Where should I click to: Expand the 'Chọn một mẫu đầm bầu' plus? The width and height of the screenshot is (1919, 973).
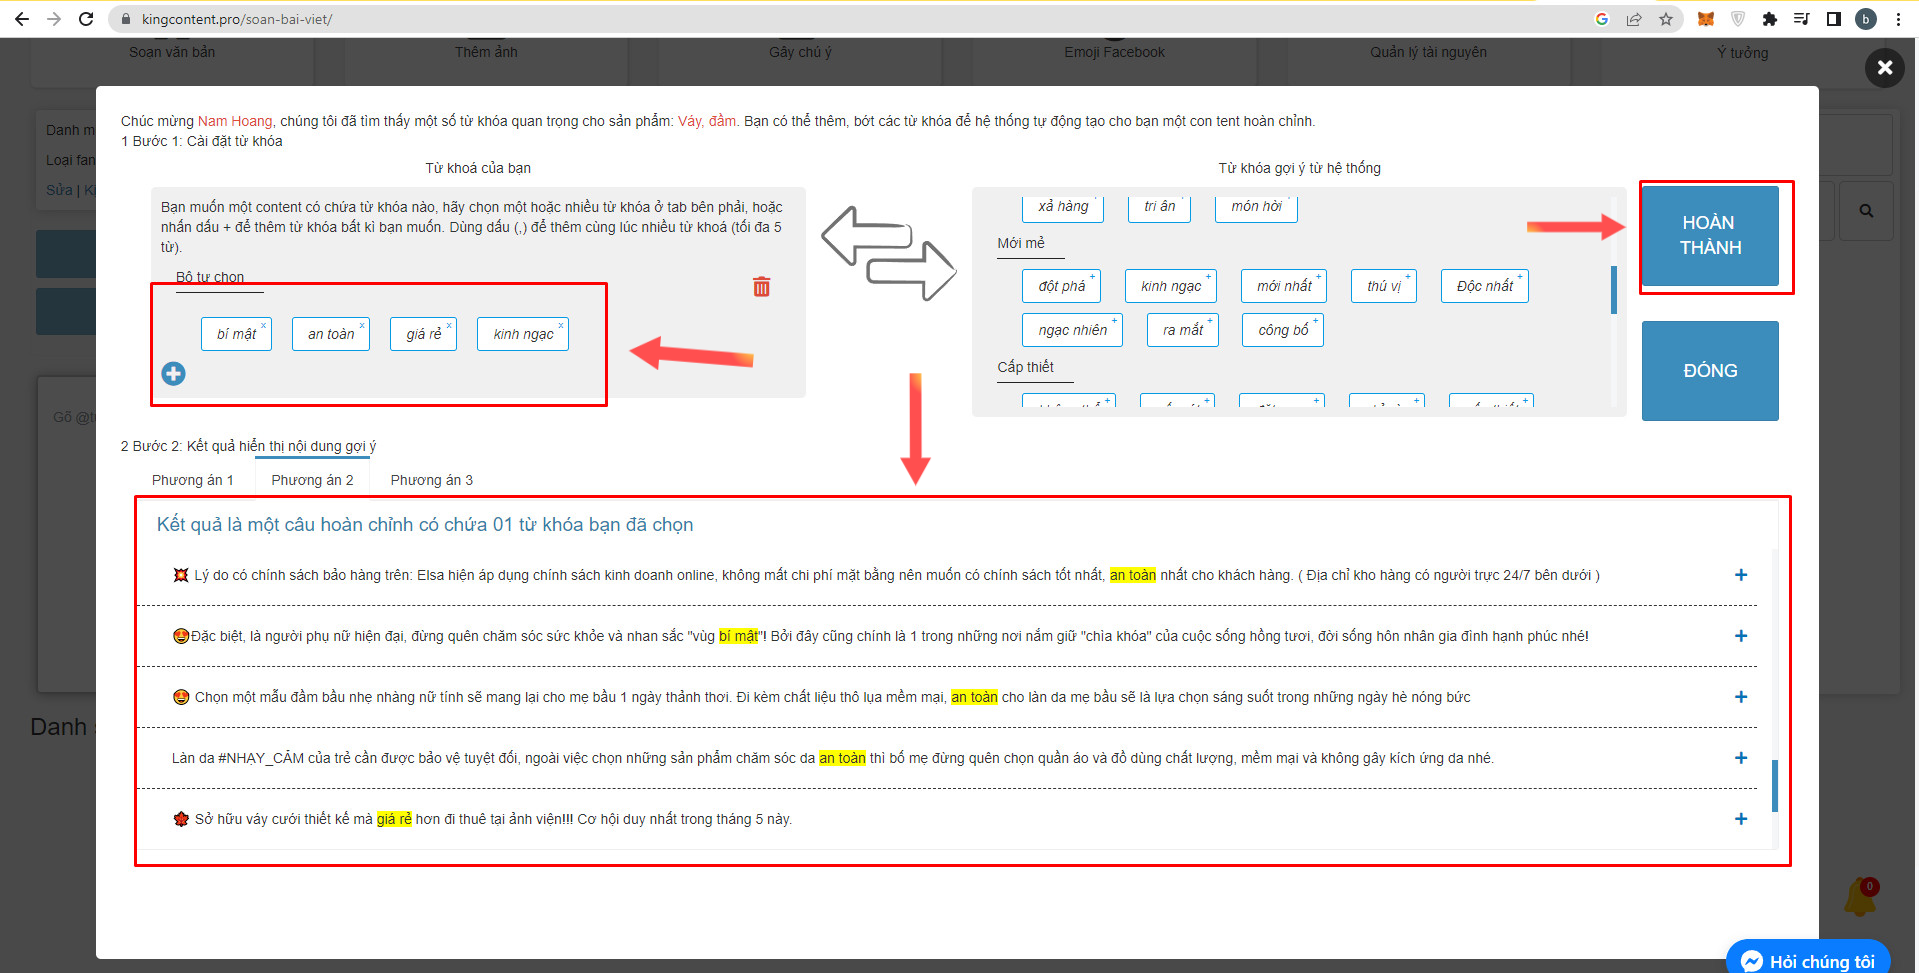1741,697
